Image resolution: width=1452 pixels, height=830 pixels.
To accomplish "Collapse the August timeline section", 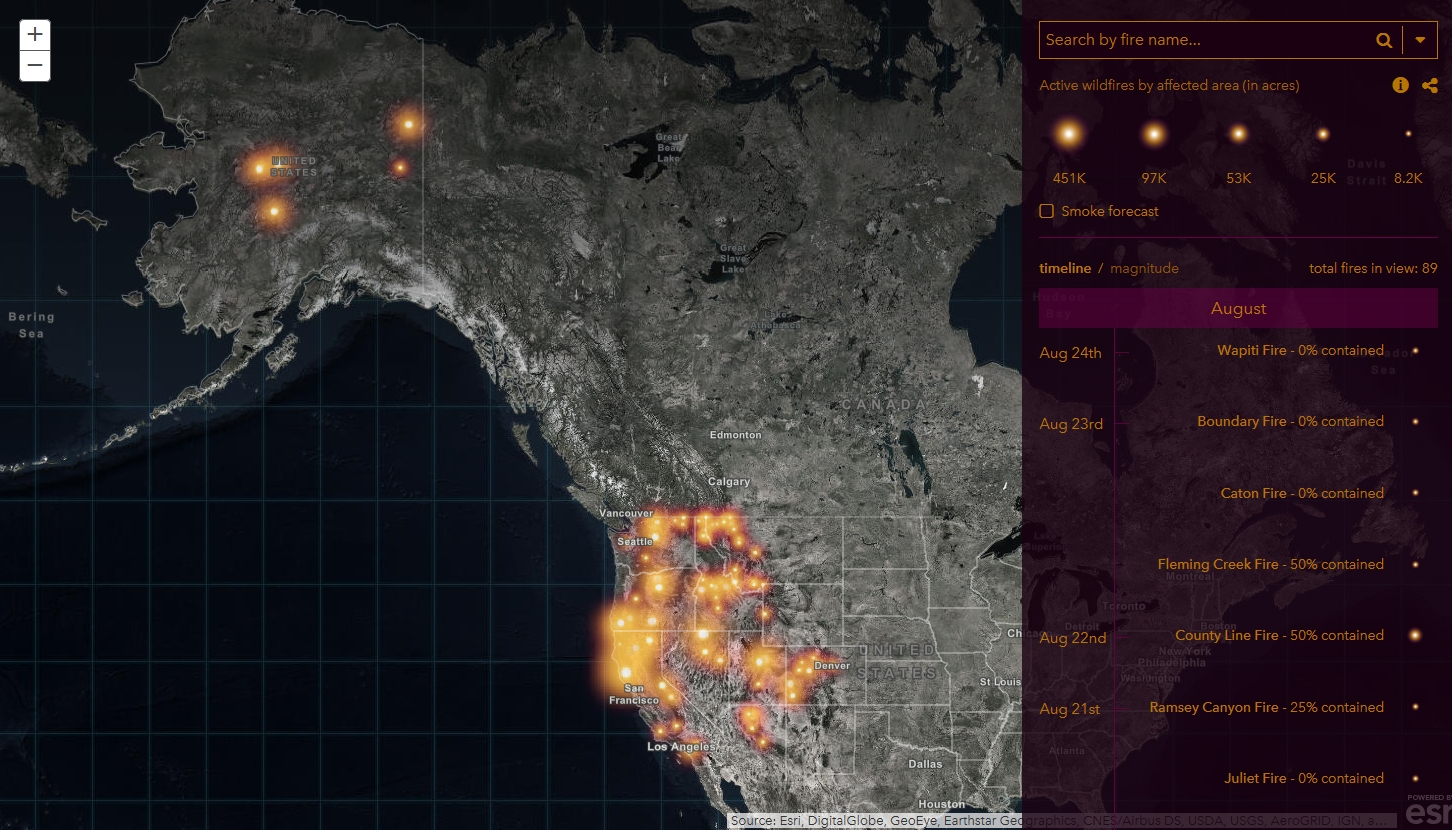I will (1238, 308).
